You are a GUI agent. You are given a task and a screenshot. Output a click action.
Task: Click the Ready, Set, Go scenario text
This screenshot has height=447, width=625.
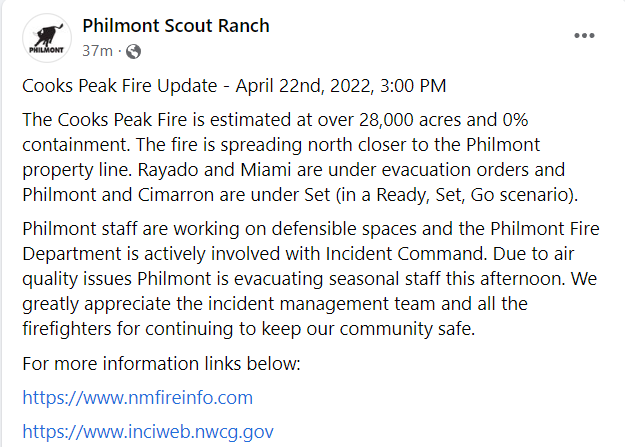click(x=475, y=195)
